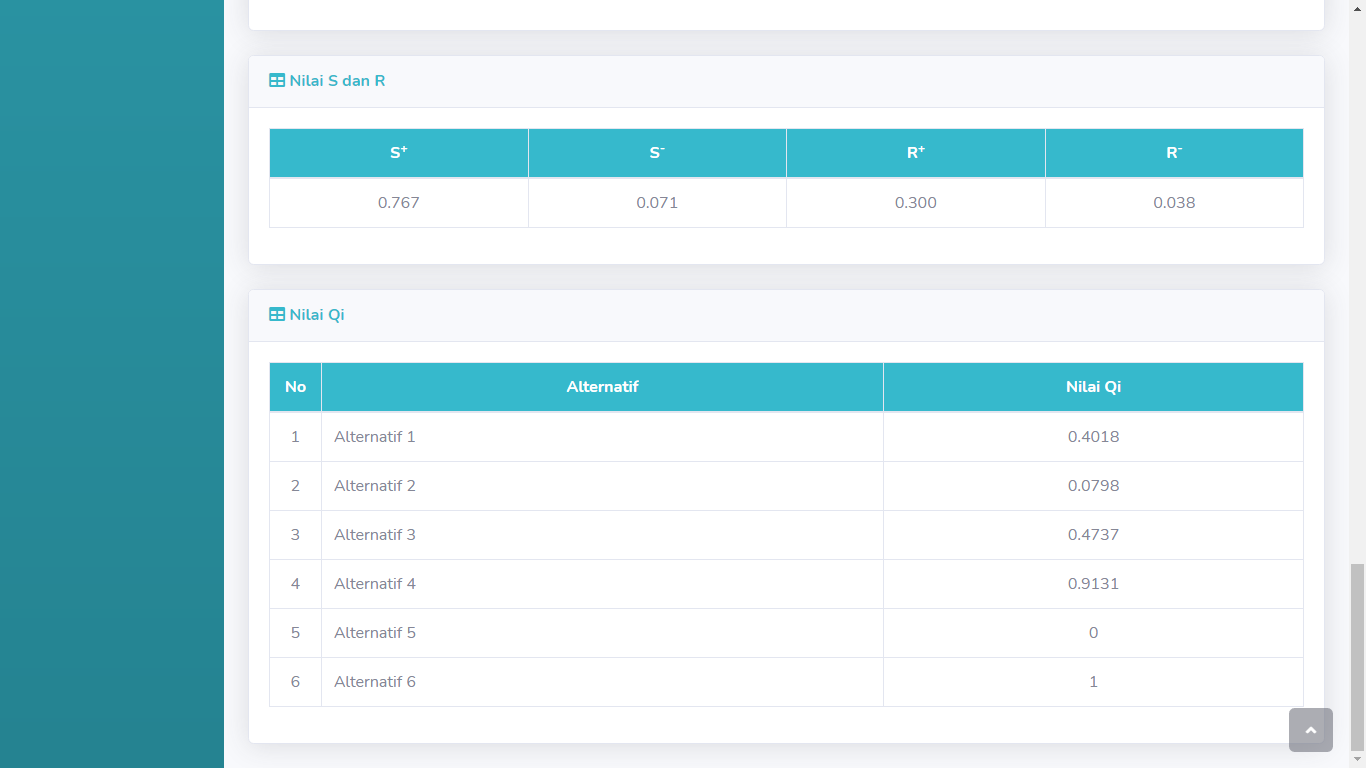Image resolution: width=1366 pixels, height=768 pixels.
Task: Click the table icon beside Nilai S dan R
Action: pyautogui.click(x=277, y=80)
